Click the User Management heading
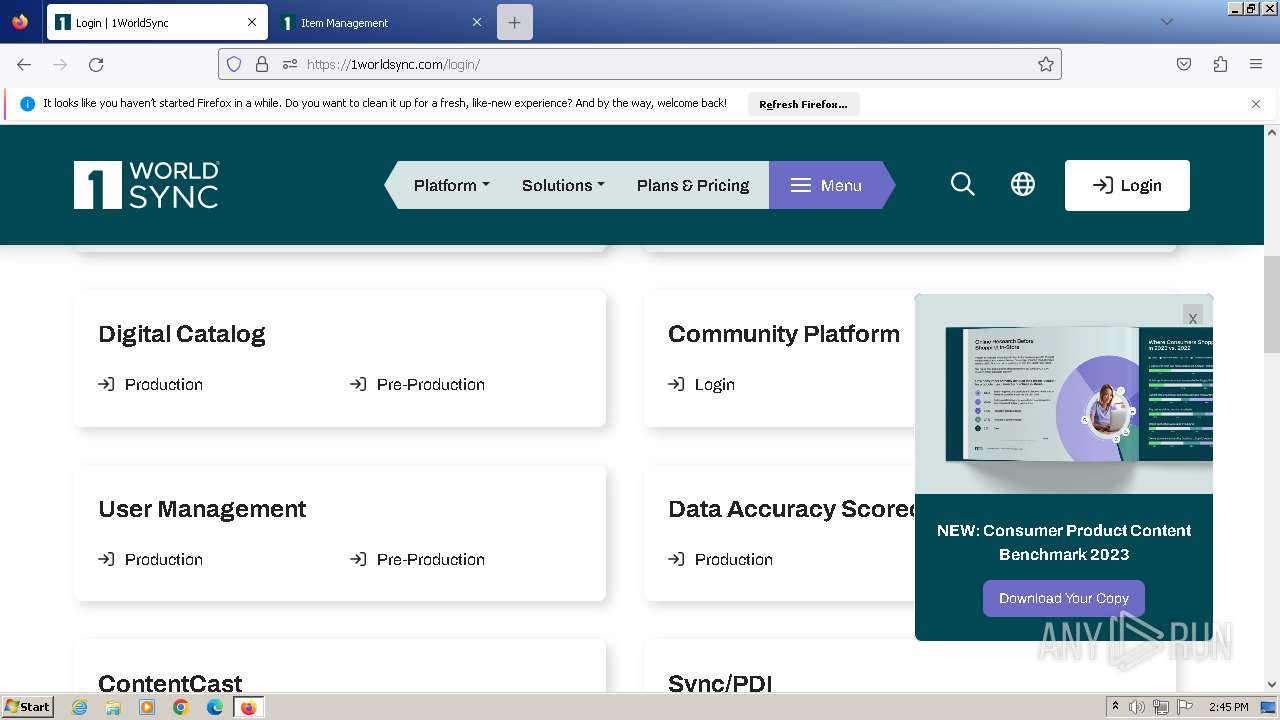Screen dimensions: 1280x720 click(x=202, y=509)
